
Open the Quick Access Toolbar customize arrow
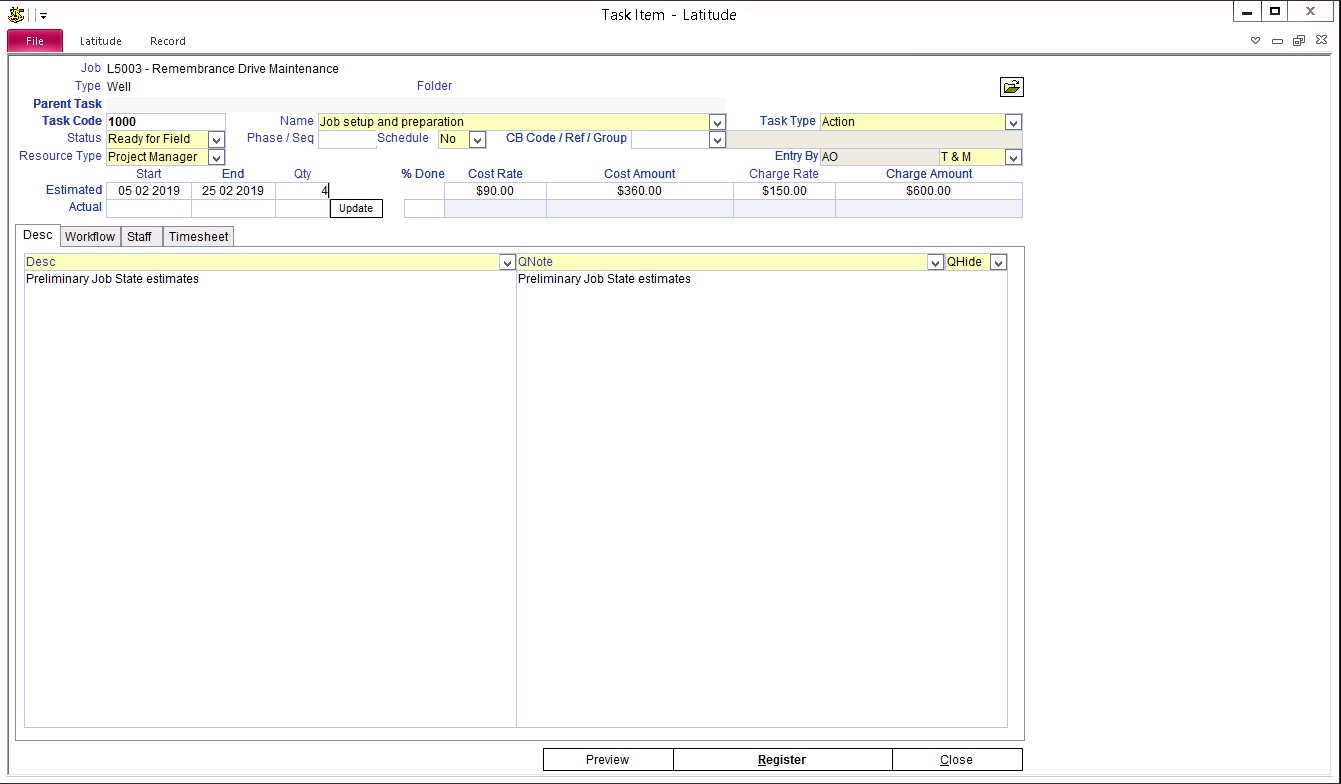pyautogui.click(x=43, y=16)
